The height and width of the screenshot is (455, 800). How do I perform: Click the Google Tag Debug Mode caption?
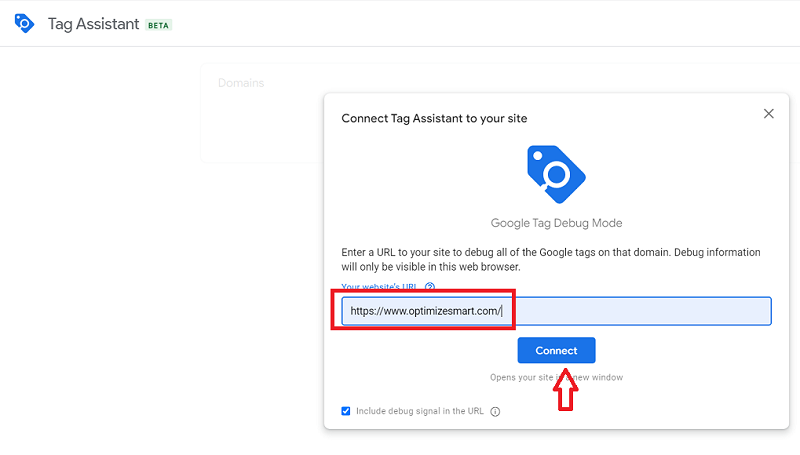pyautogui.click(x=556, y=223)
